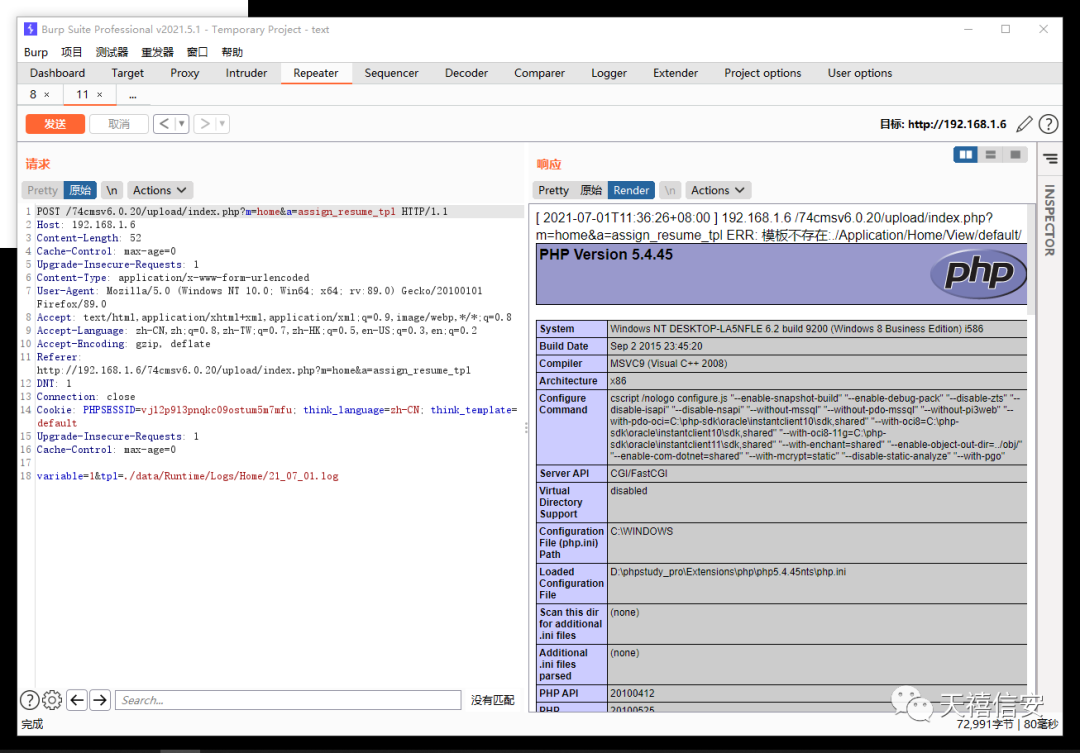Open the 重发器 menu
This screenshot has width=1080, height=753.
(157, 52)
